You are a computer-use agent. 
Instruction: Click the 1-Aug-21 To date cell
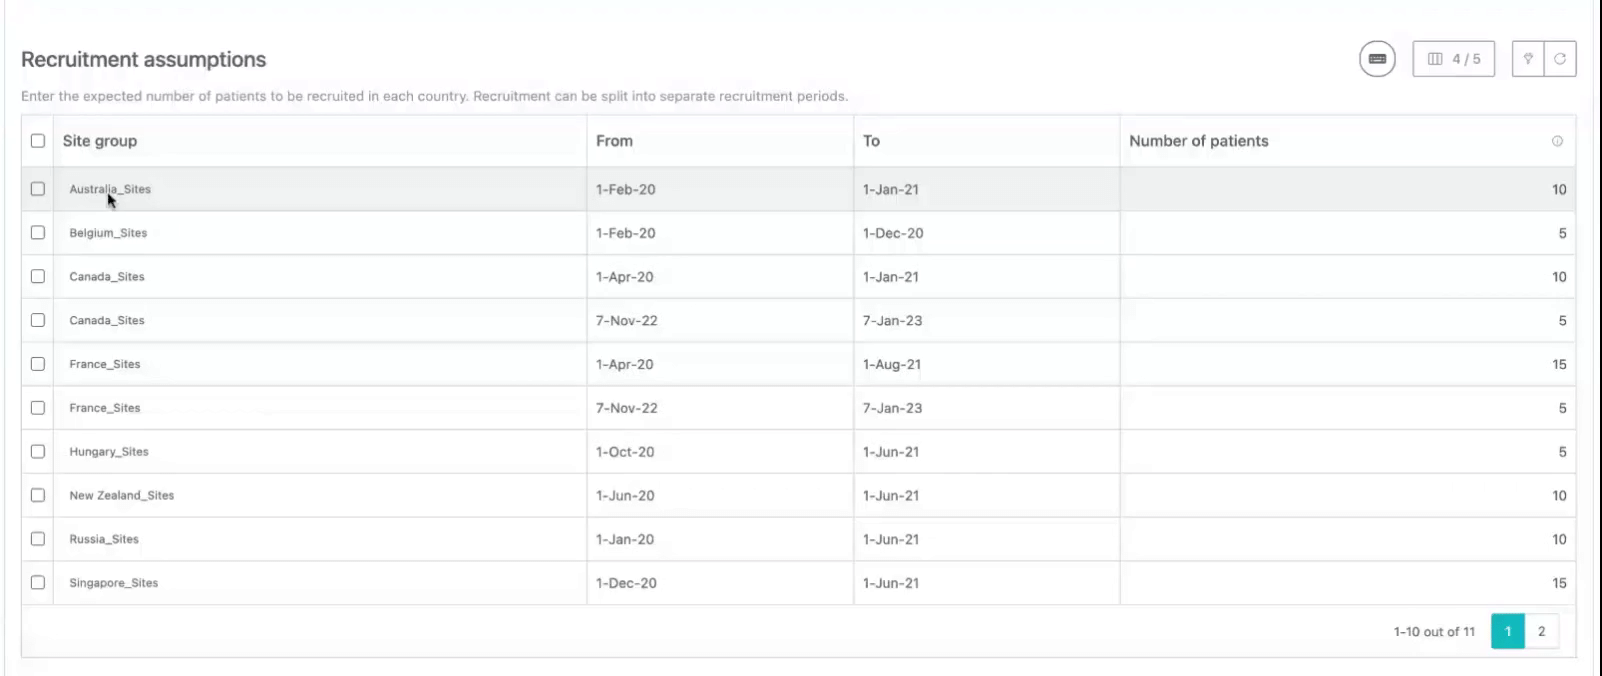click(x=892, y=365)
